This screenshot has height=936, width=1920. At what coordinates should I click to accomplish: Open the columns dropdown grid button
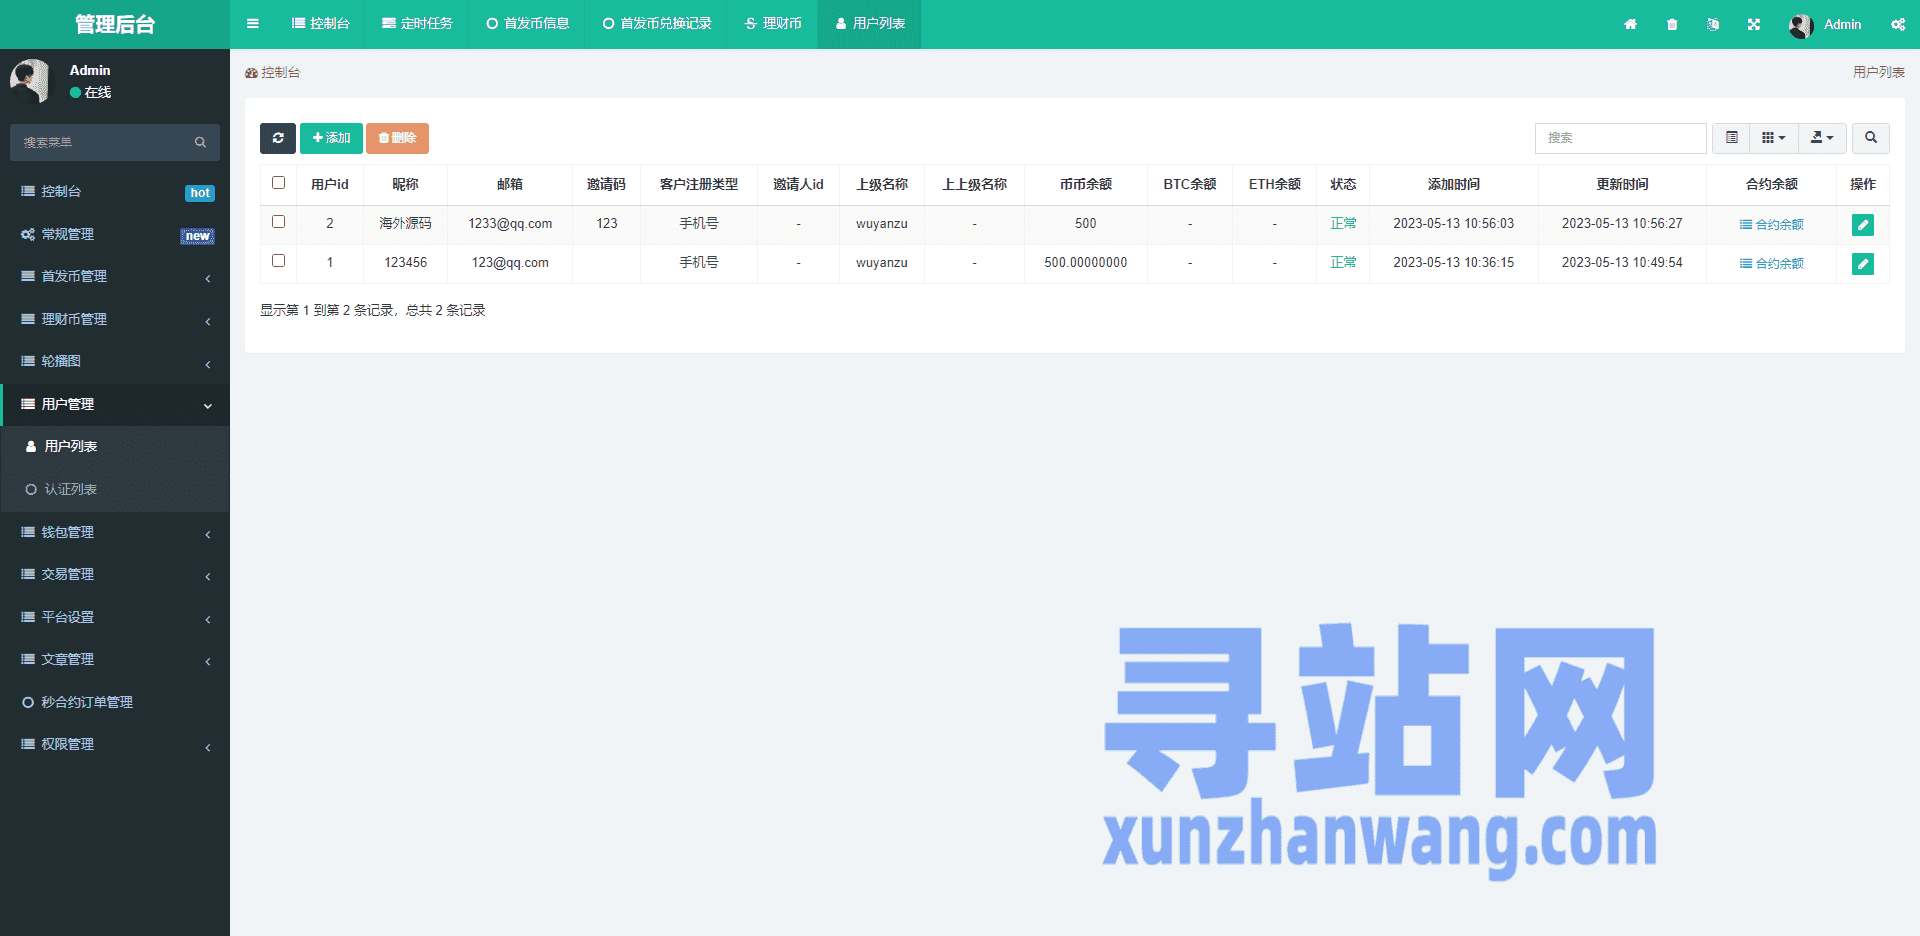point(1773,138)
